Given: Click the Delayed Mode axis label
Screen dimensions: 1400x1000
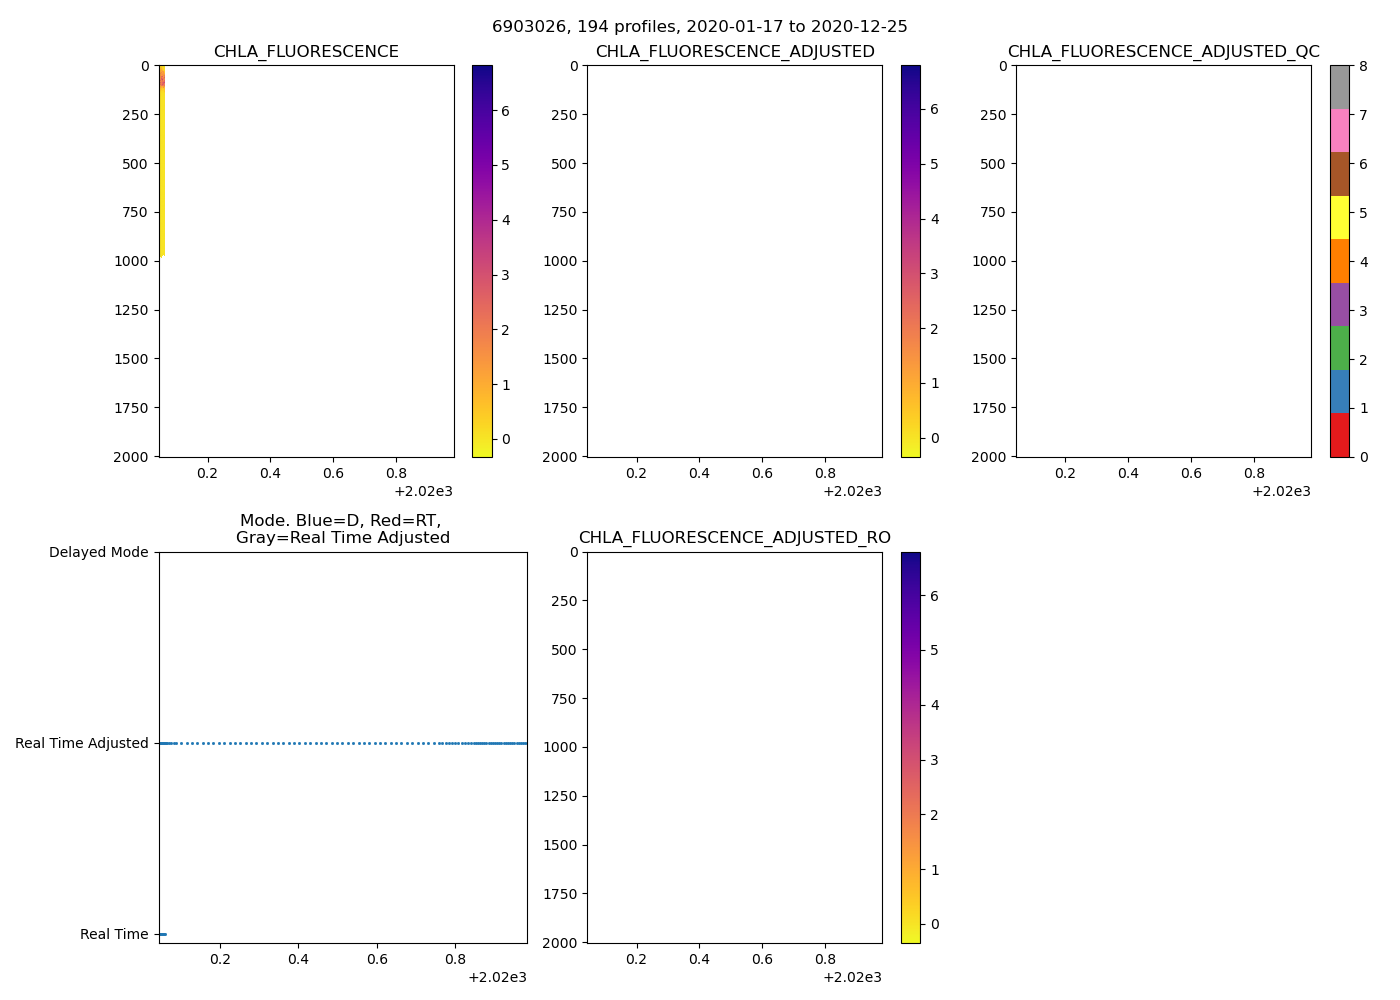Looking at the screenshot, I should [x=98, y=552].
